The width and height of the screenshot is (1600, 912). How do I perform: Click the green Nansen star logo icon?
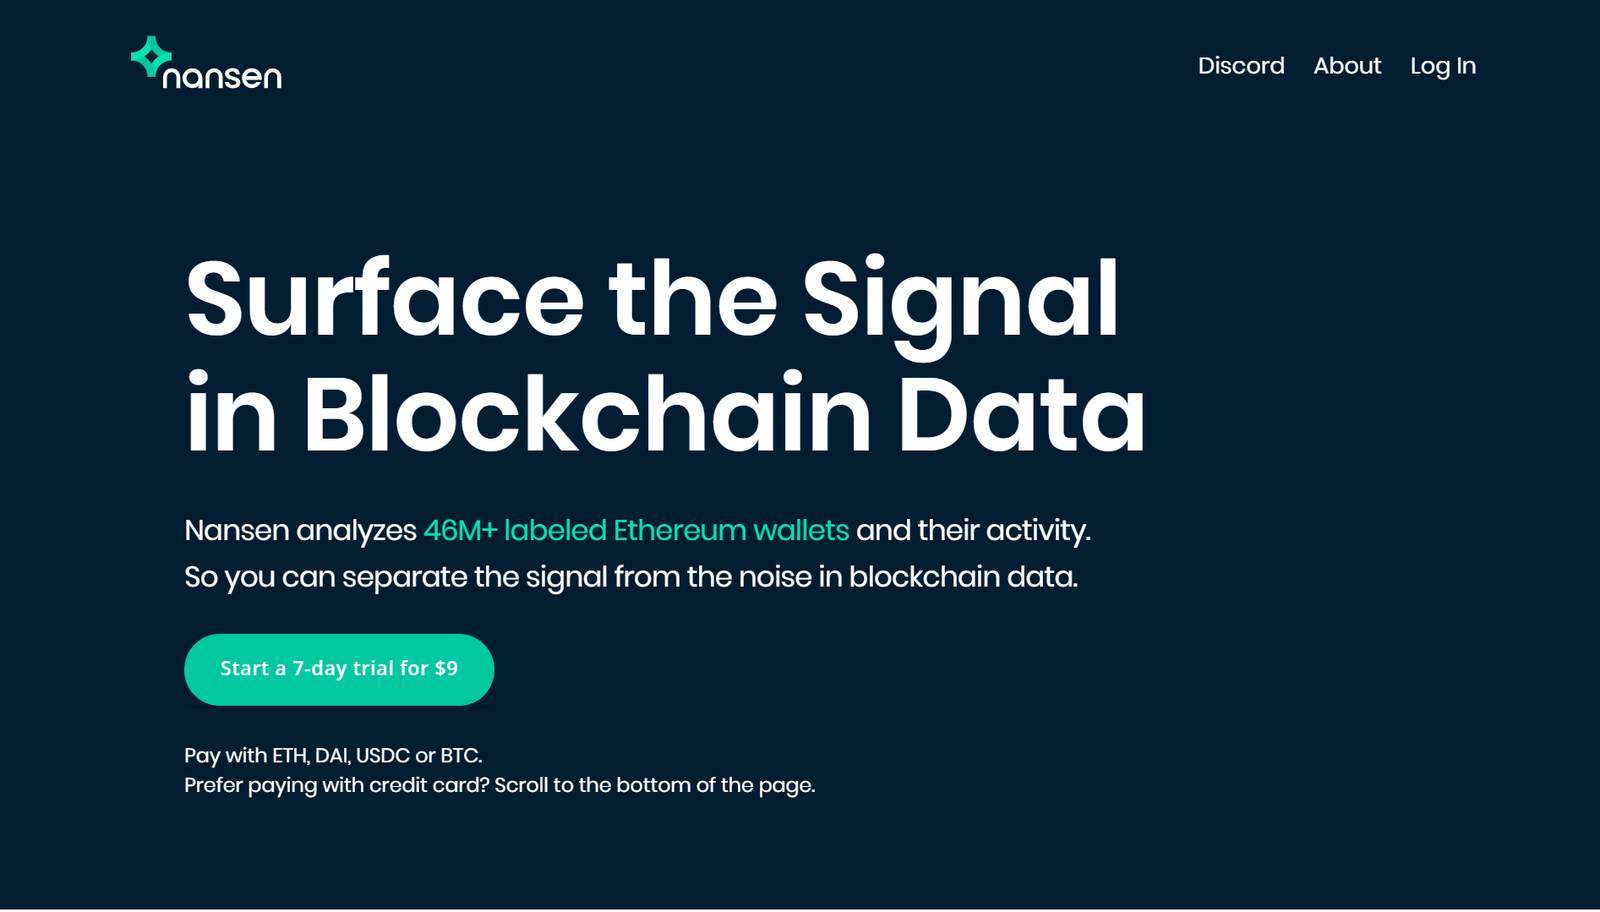[151, 57]
